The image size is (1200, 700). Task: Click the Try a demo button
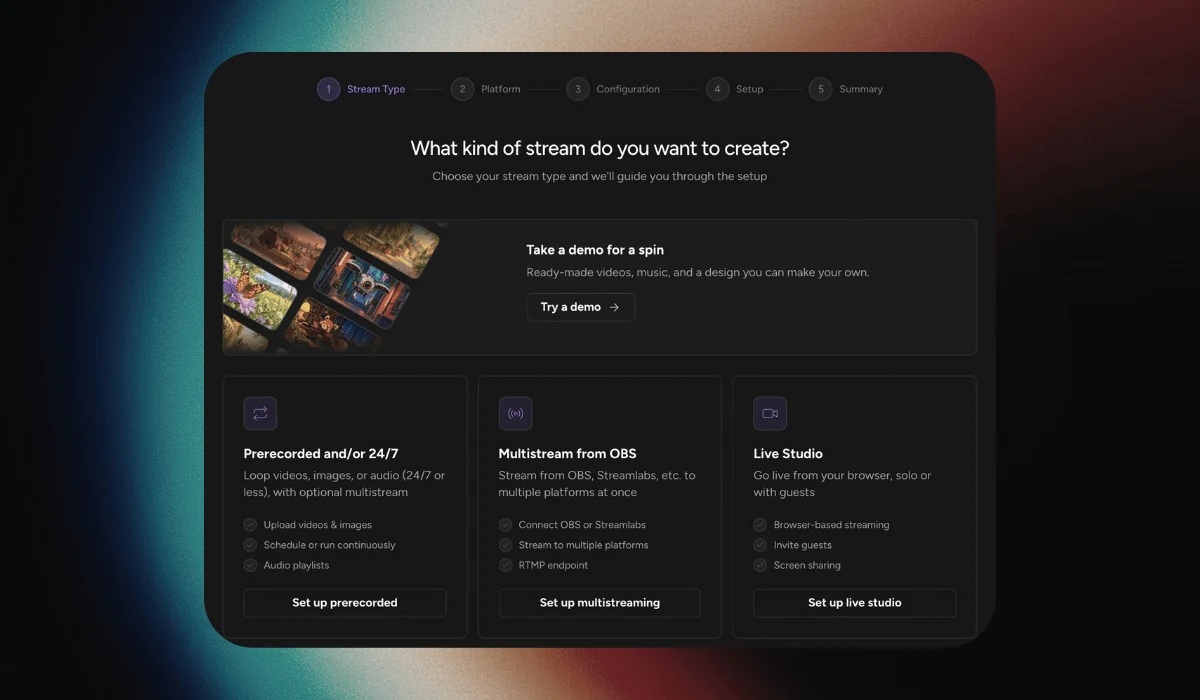point(581,307)
